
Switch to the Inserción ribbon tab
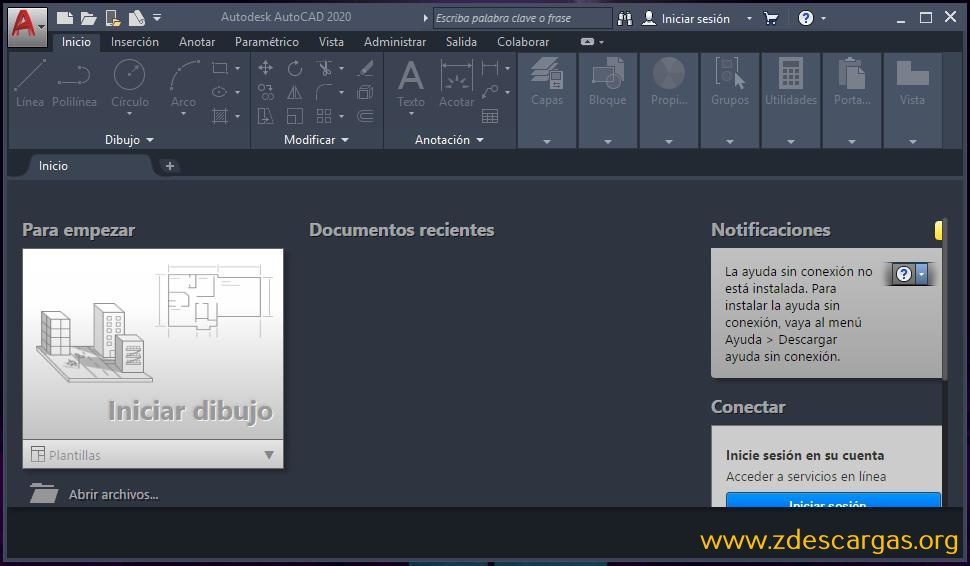(x=135, y=42)
